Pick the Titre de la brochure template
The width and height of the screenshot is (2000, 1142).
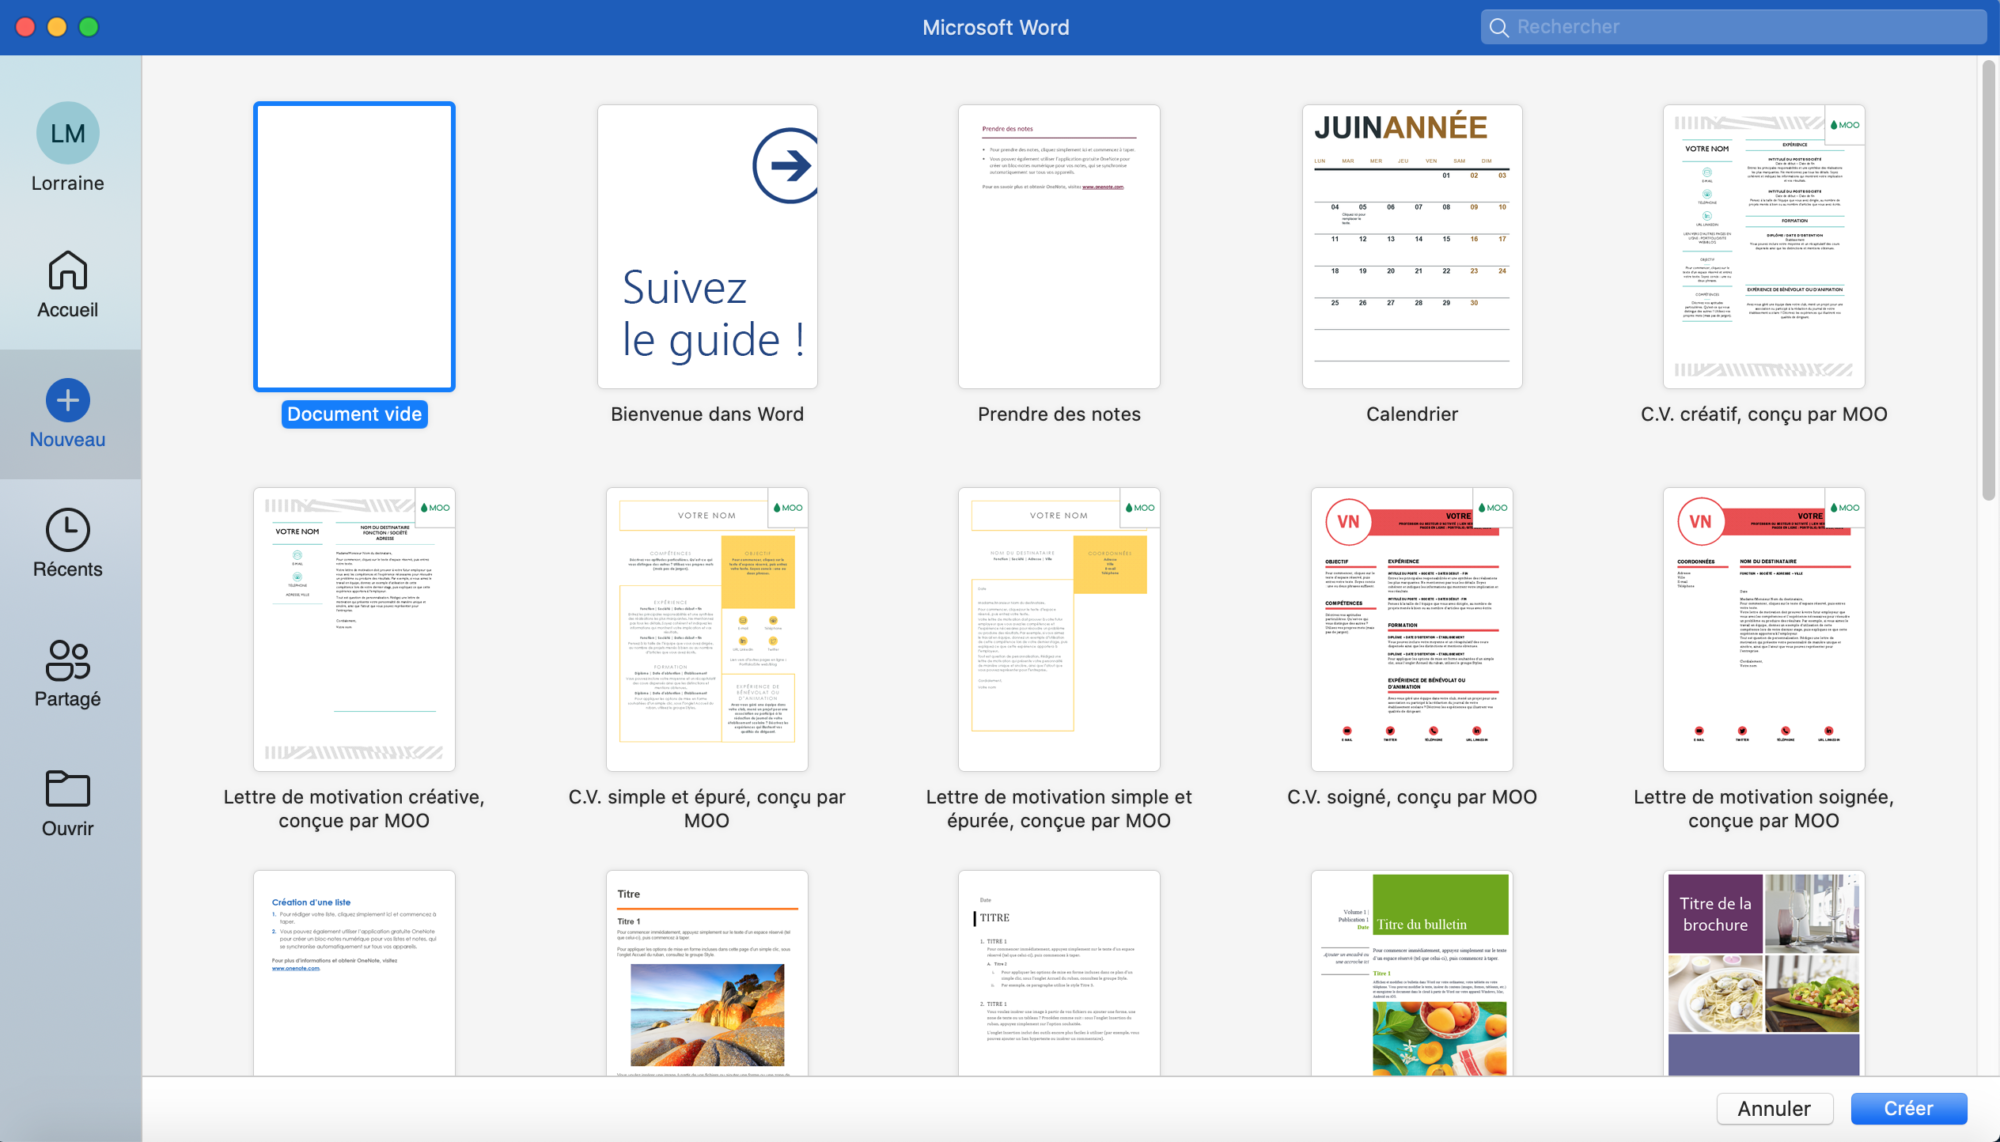coord(1764,973)
